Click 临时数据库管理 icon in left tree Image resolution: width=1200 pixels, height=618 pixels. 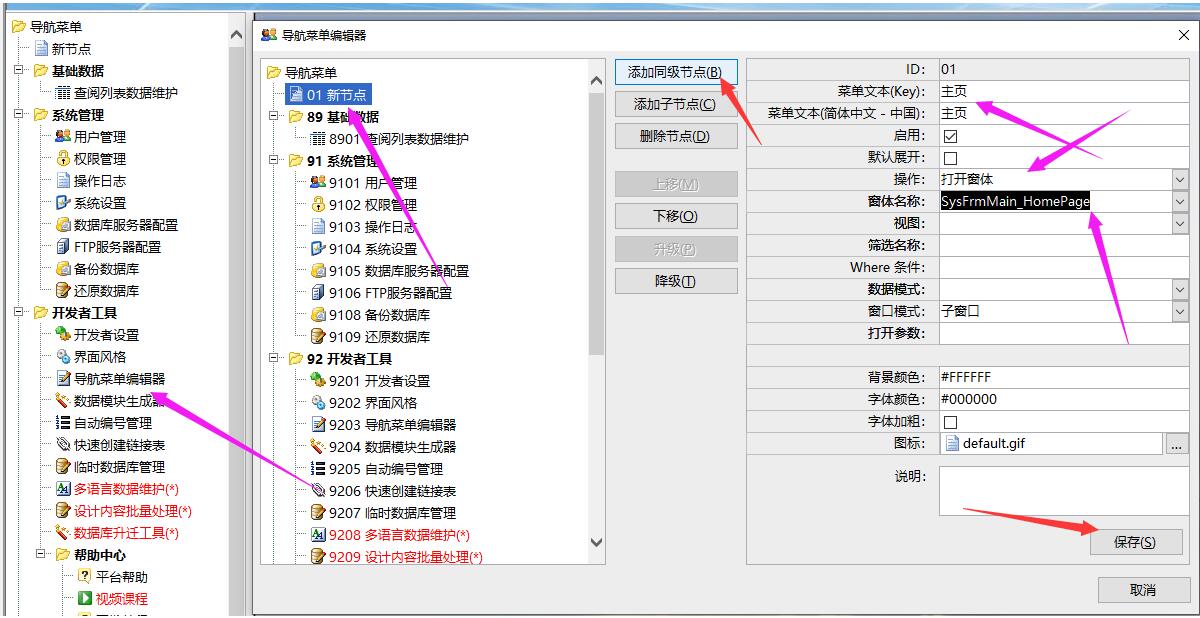point(63,467)
